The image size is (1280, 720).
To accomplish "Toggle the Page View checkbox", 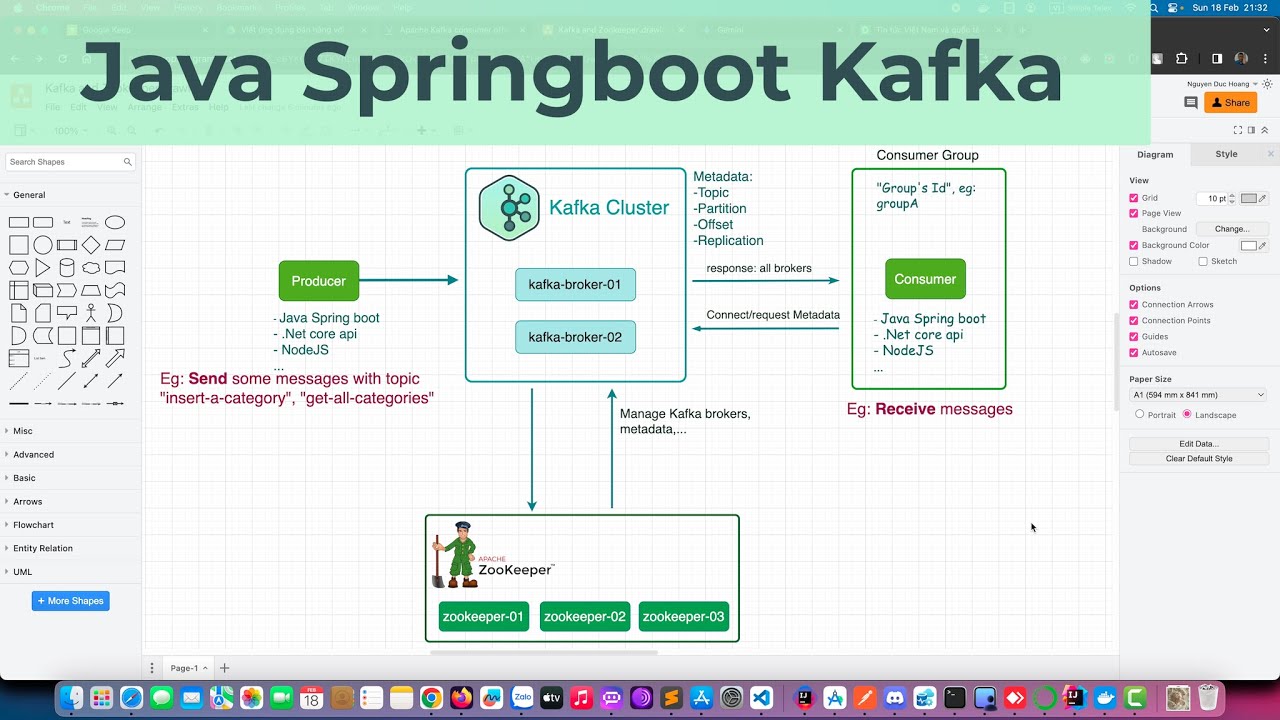I will click(x=1133, y=213).
